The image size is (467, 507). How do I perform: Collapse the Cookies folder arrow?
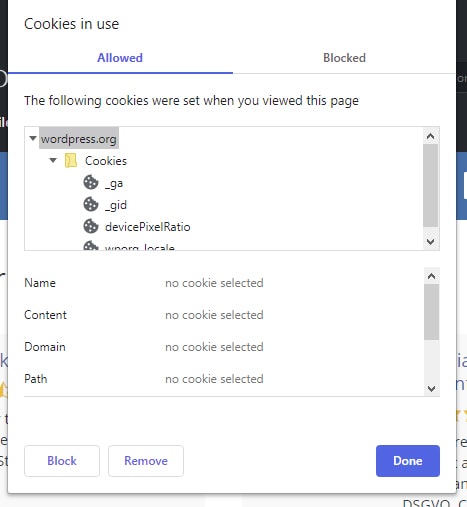(x=53, y=160)
